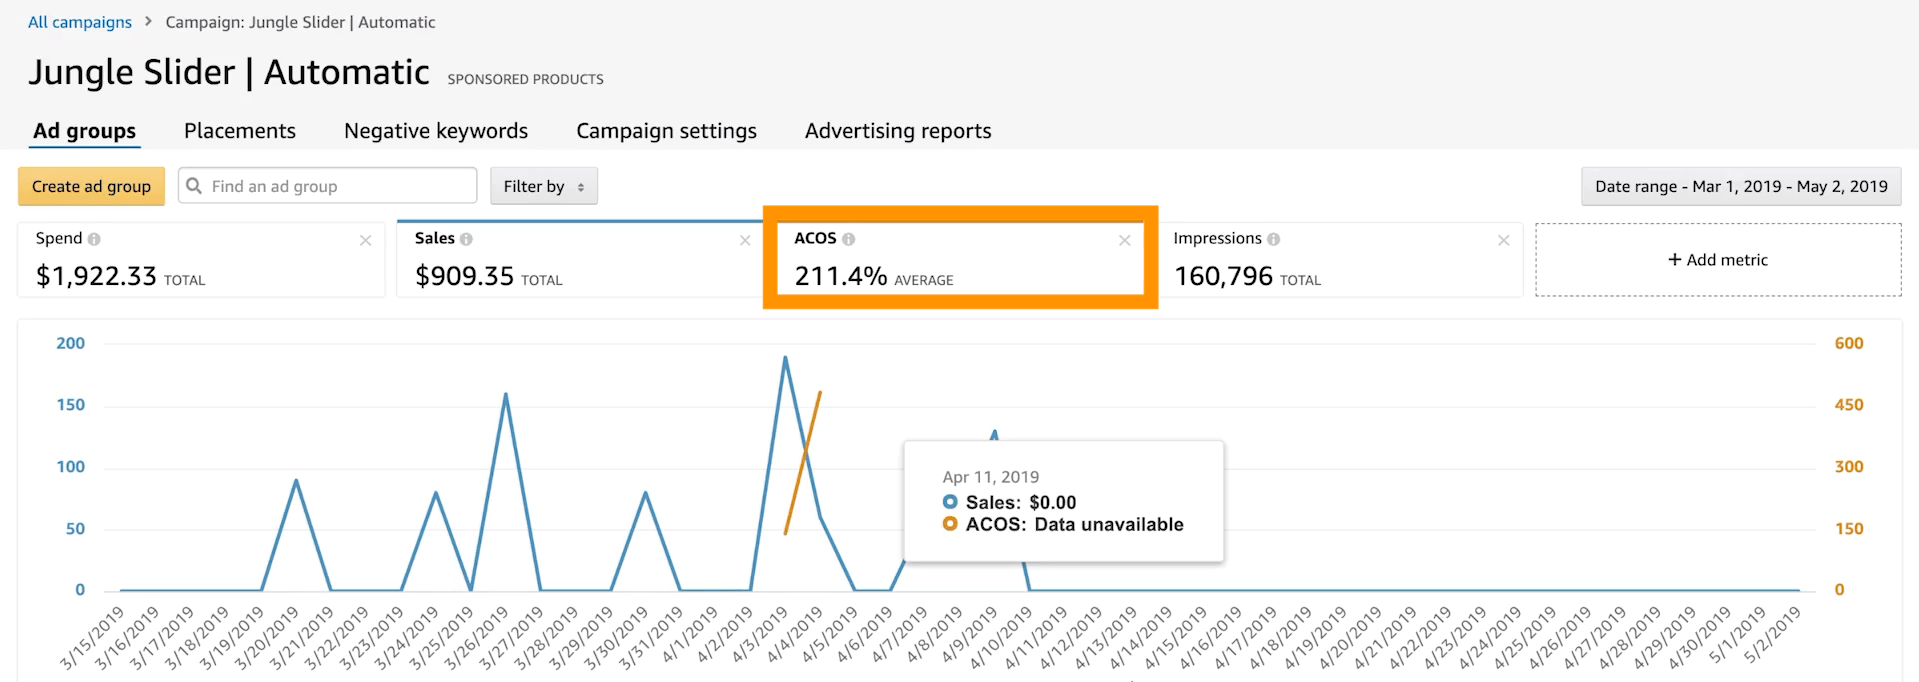
Task: Open the Negative keywords tab
Action: click(436, 131)
